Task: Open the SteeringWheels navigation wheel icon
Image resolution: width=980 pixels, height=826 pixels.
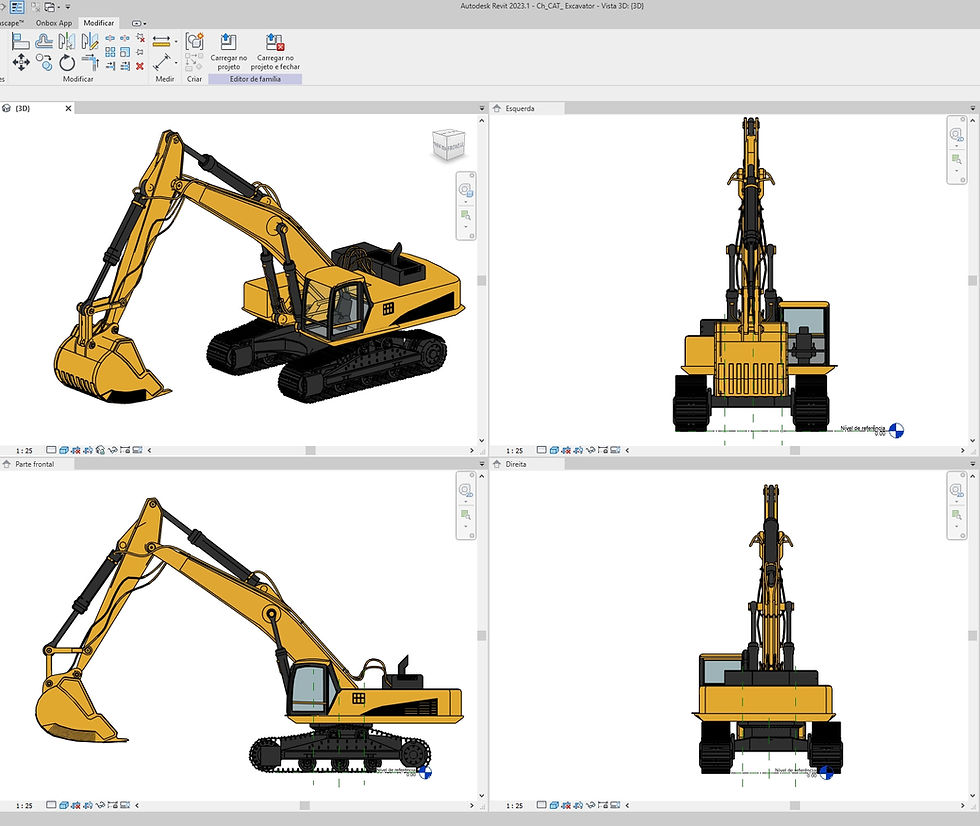Action: (465, 190)
